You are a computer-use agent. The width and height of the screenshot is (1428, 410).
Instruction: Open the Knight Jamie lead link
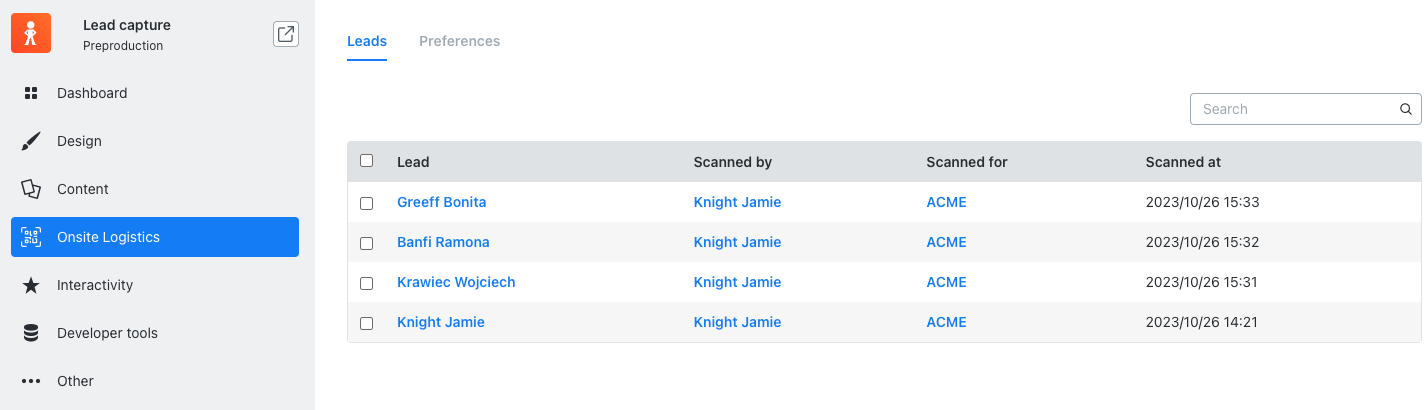click(x=441, y=322)
